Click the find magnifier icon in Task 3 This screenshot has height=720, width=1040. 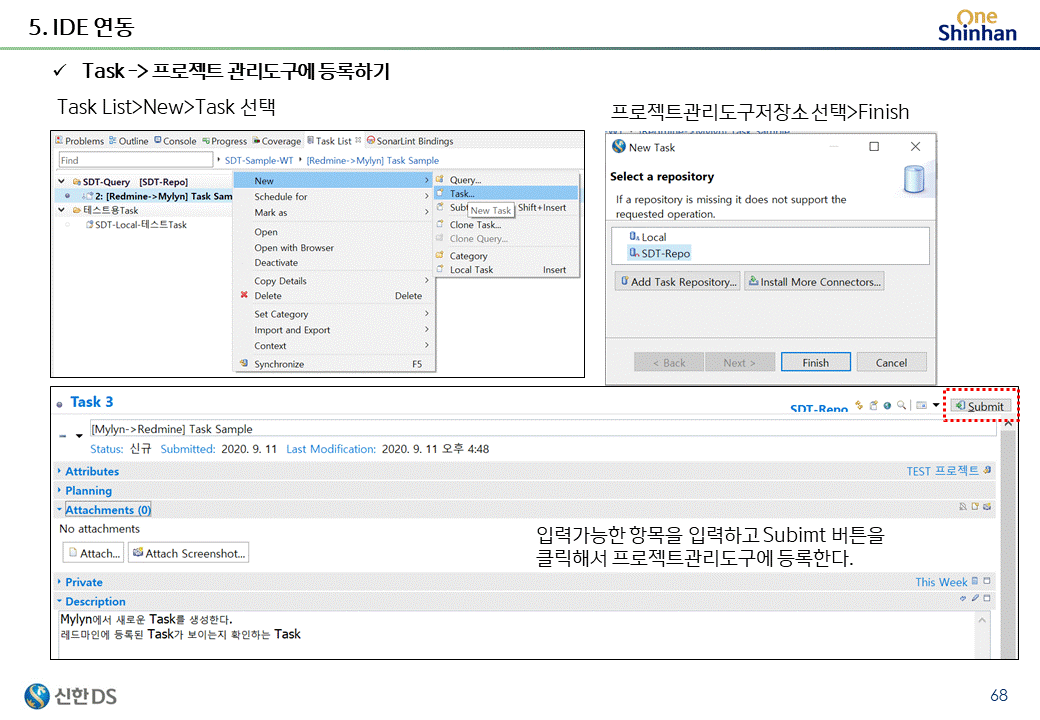pos(901,405)
